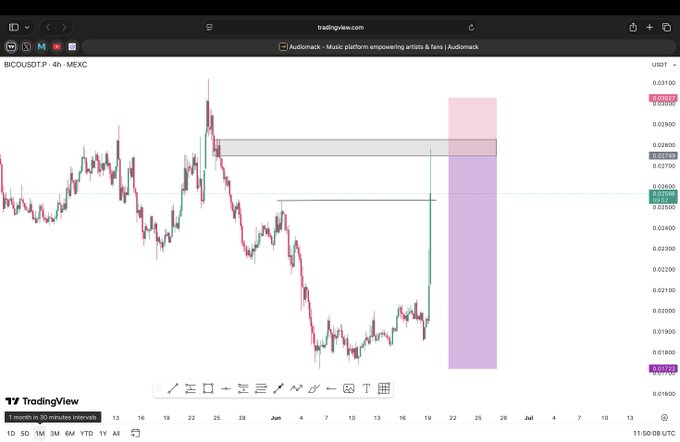680x442 pixels.
Task: Select the YTD range
Action: (86, 433)
